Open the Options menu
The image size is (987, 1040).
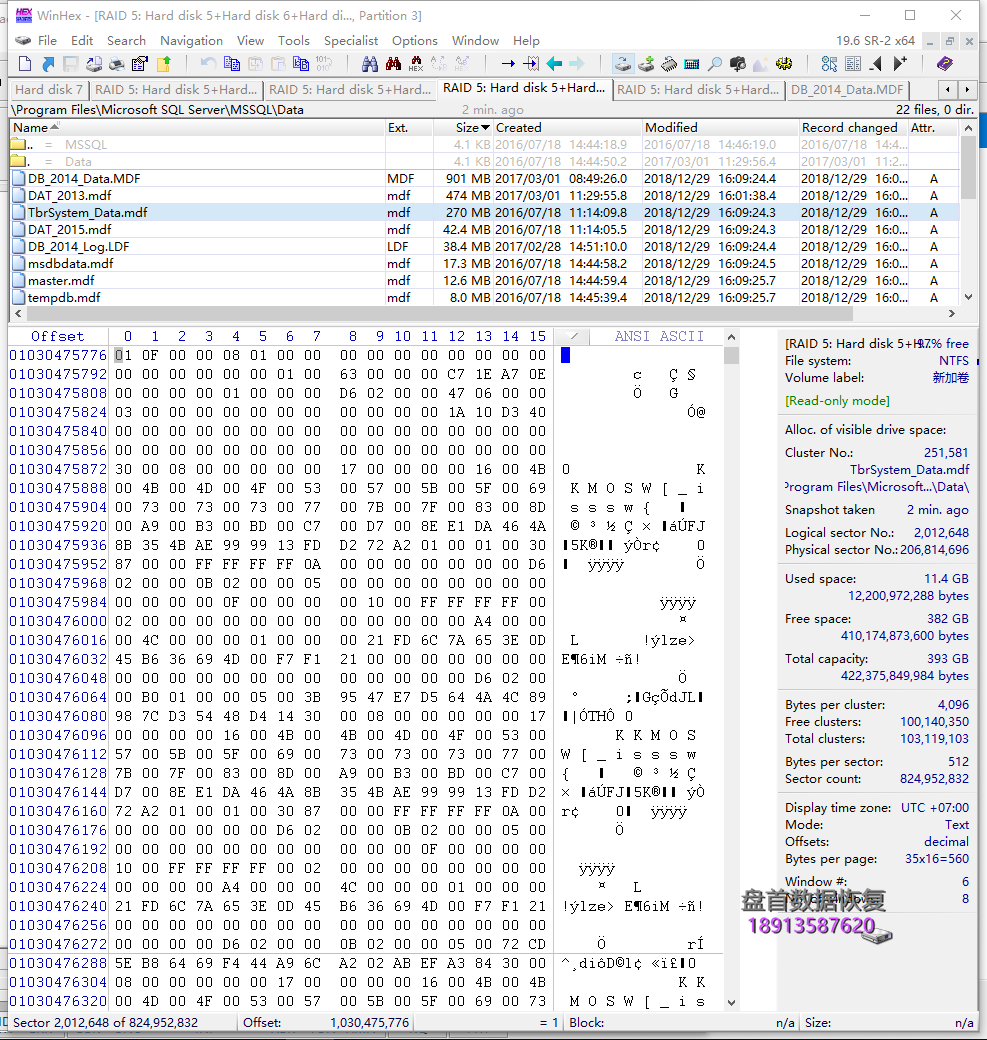point(415,40)
